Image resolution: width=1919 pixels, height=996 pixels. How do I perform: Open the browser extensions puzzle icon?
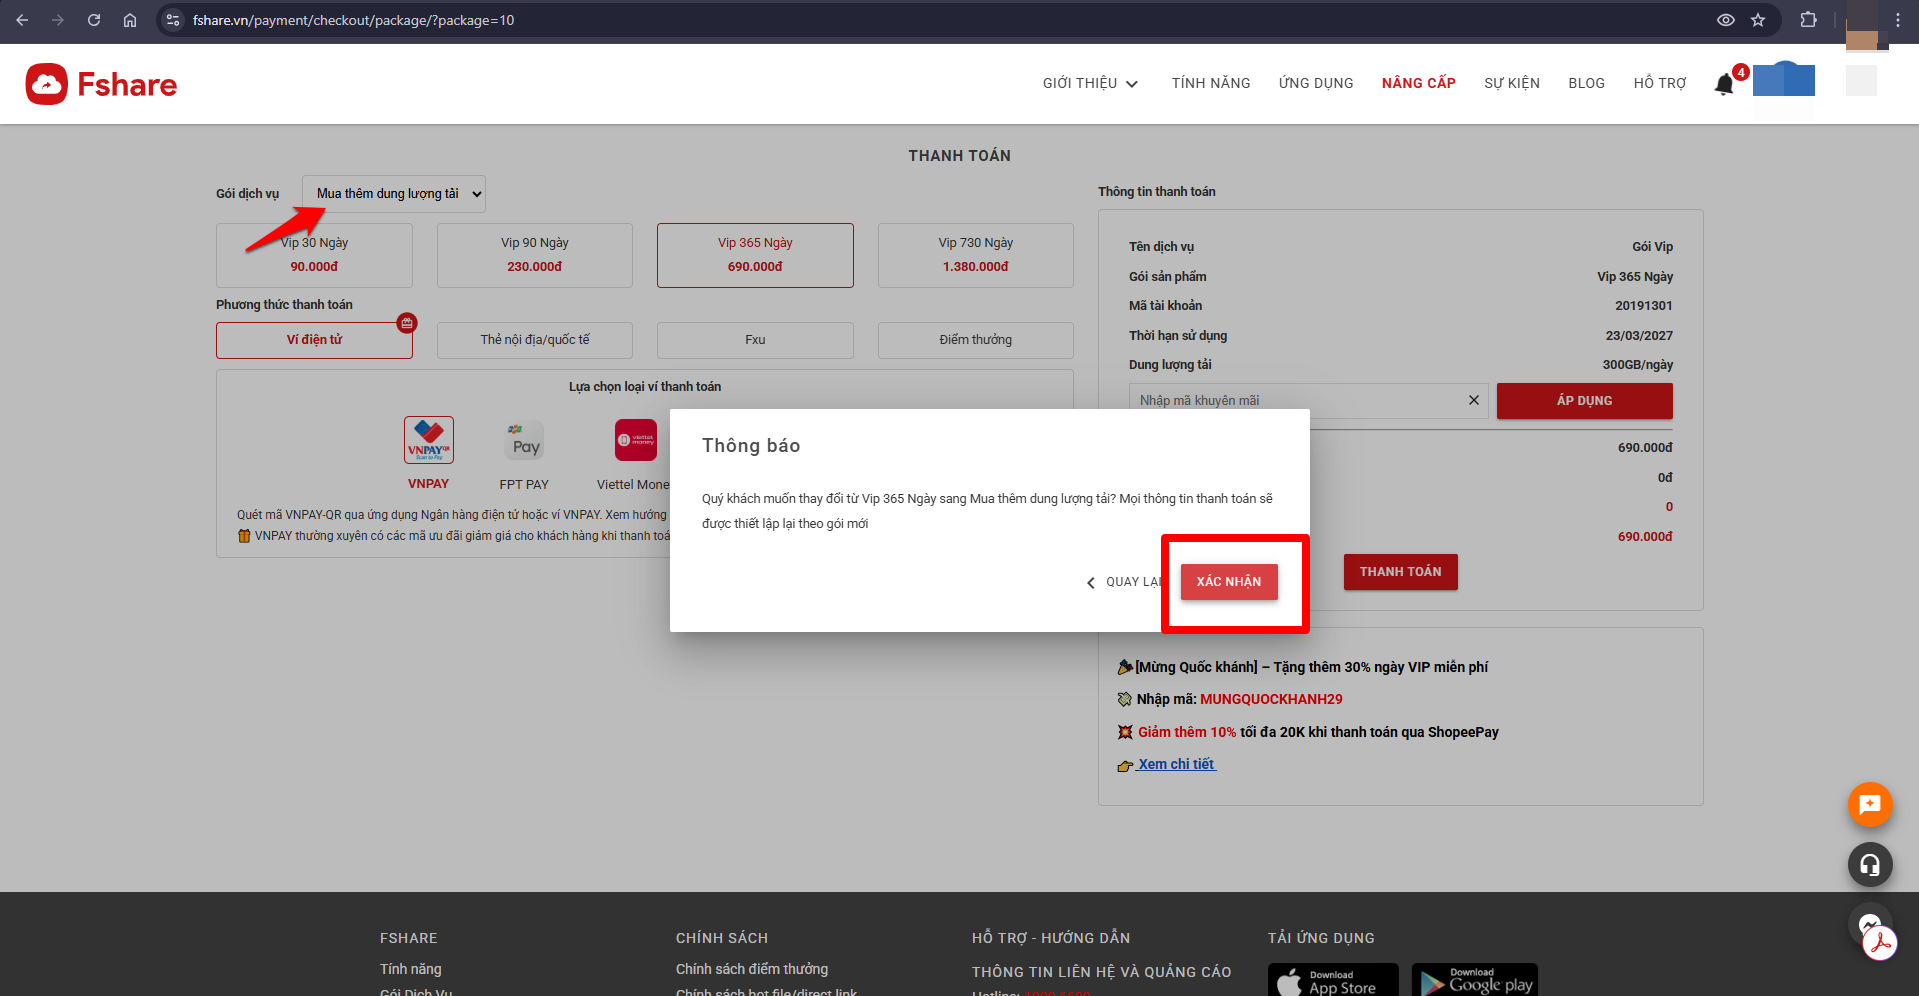pyautogui.click(x=1808, y=20)
